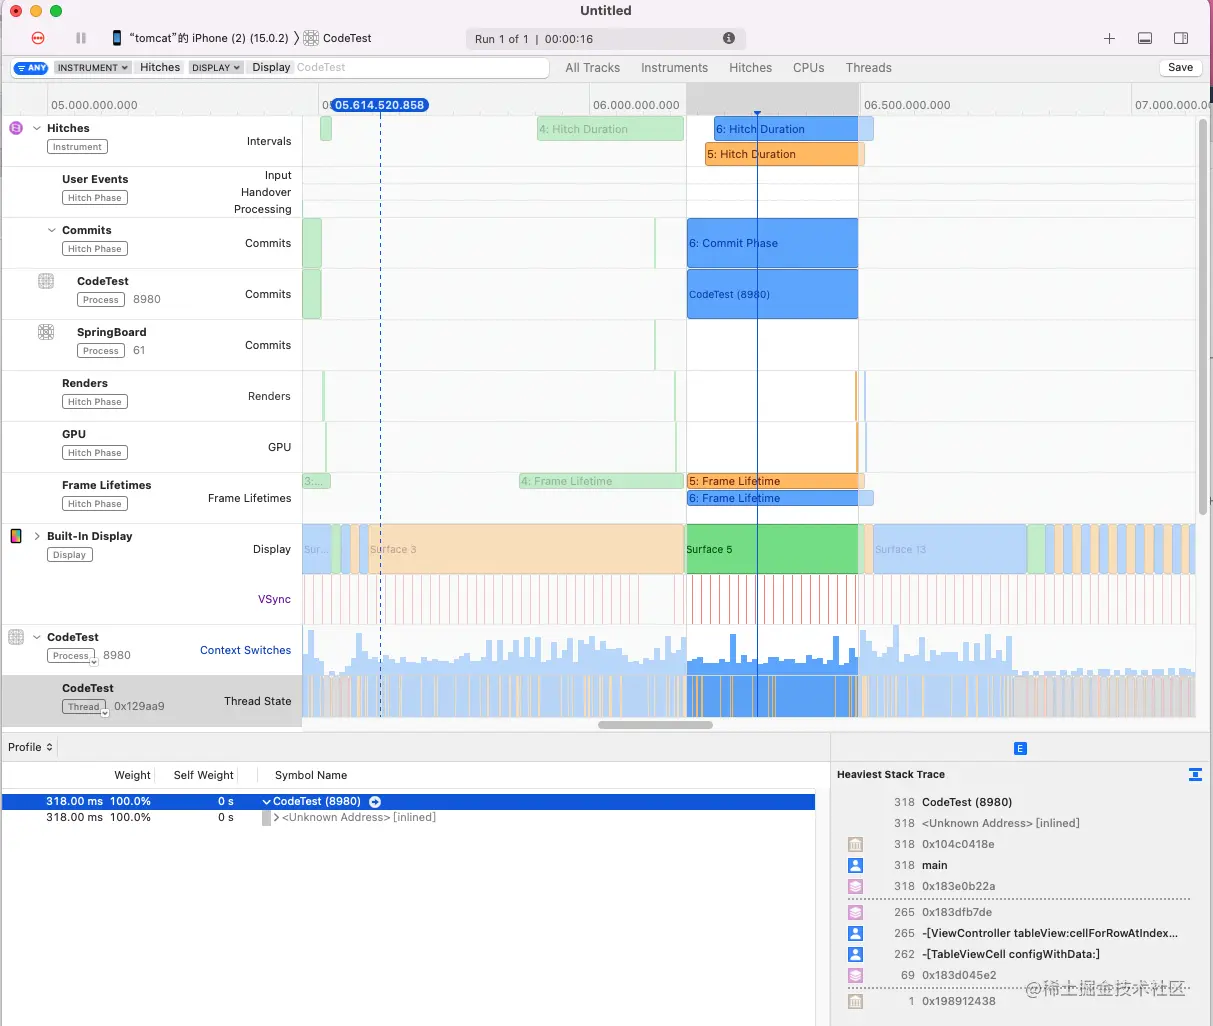Image resolution: width=1213 pixels, height=1026 pixels.
Task: Click the Display tag under Built-In Display
Action: tap(69, 555)
